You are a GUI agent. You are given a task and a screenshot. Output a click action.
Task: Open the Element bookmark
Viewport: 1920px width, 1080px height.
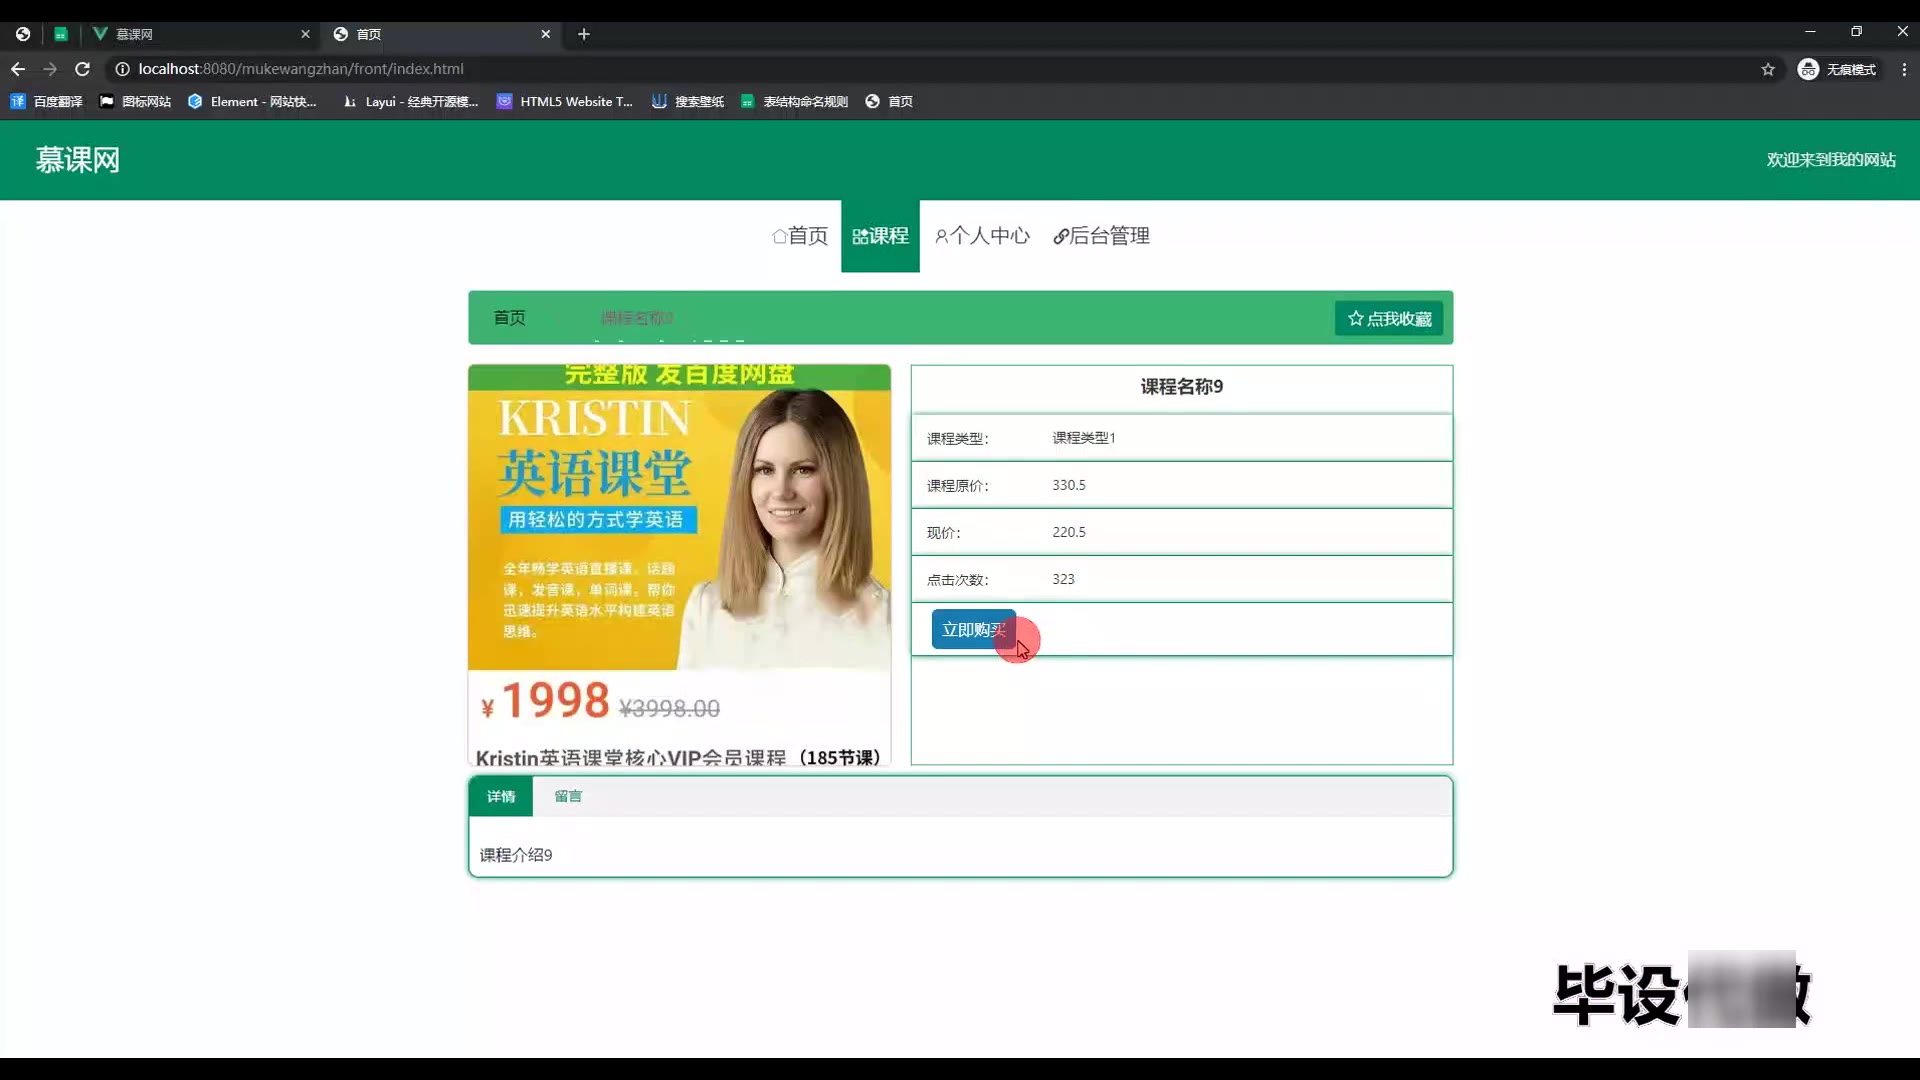pyautogui.click(x=252, y=101)
